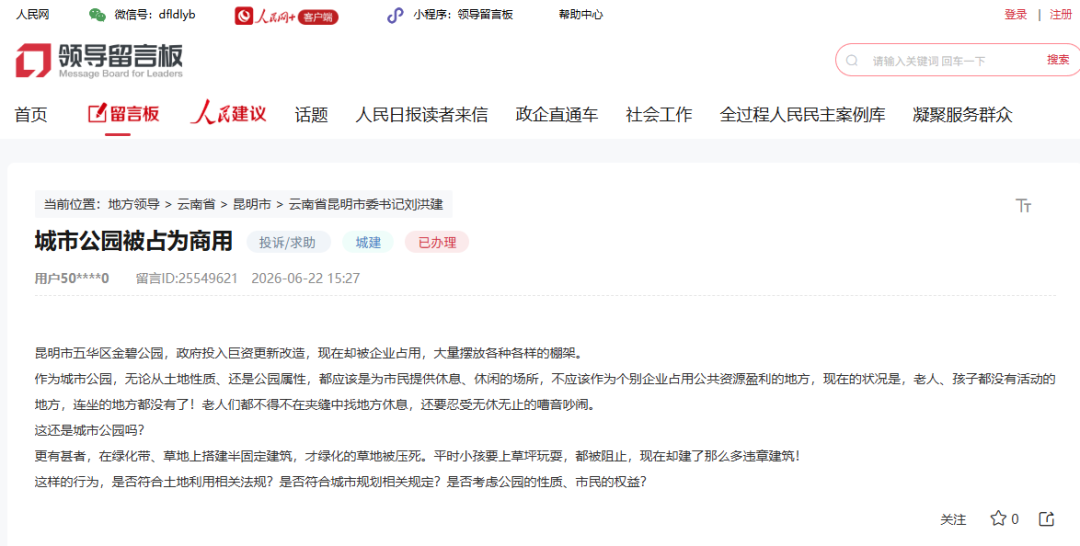Open 人民网 link in top bar
1080x546 pixels.
32,14
